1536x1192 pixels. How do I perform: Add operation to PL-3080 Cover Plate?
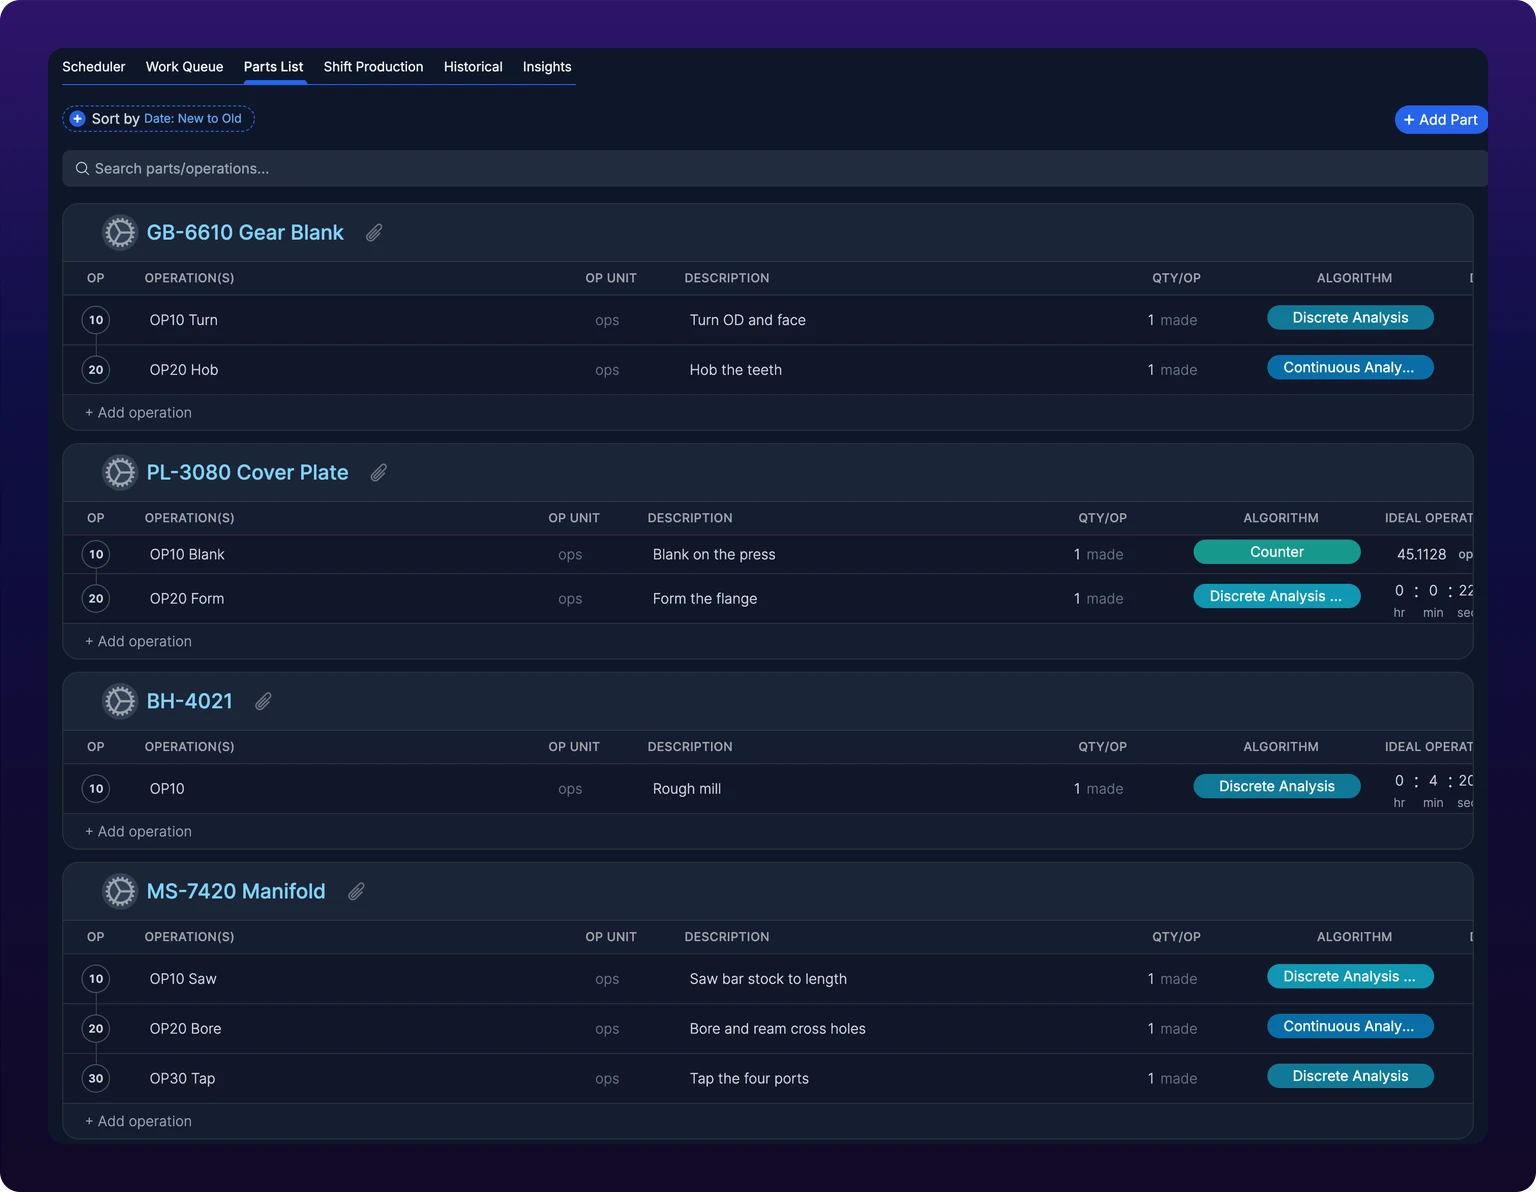138,642
